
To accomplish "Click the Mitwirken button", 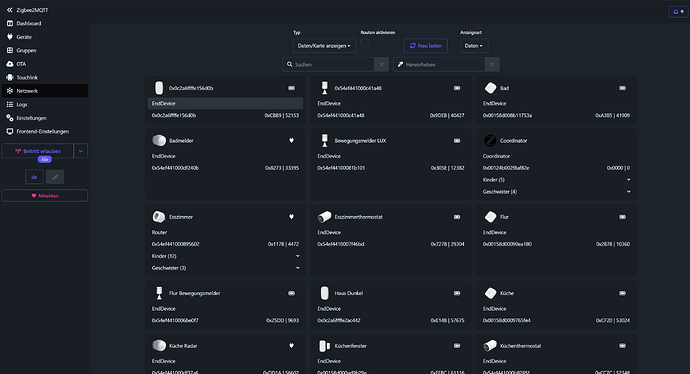I will (x=45, y=196).
